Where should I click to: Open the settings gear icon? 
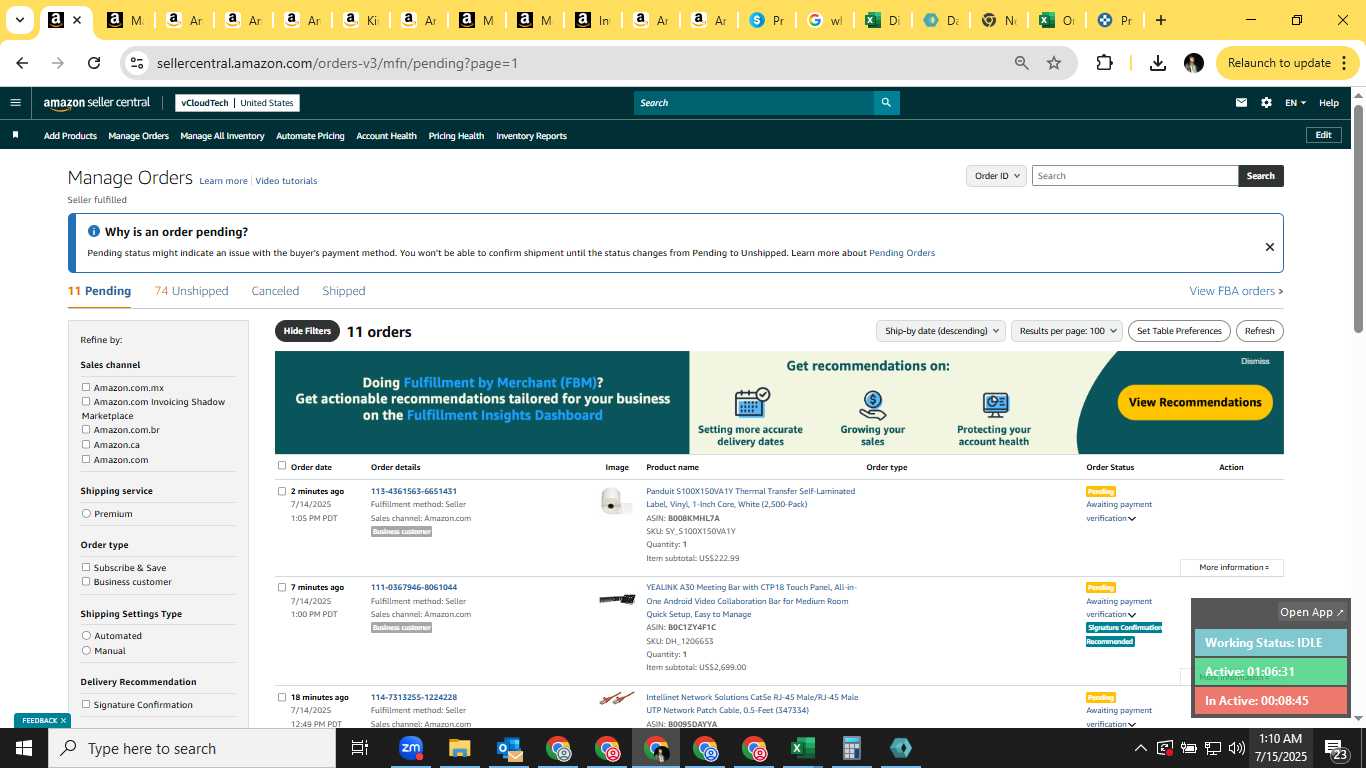1266,103
